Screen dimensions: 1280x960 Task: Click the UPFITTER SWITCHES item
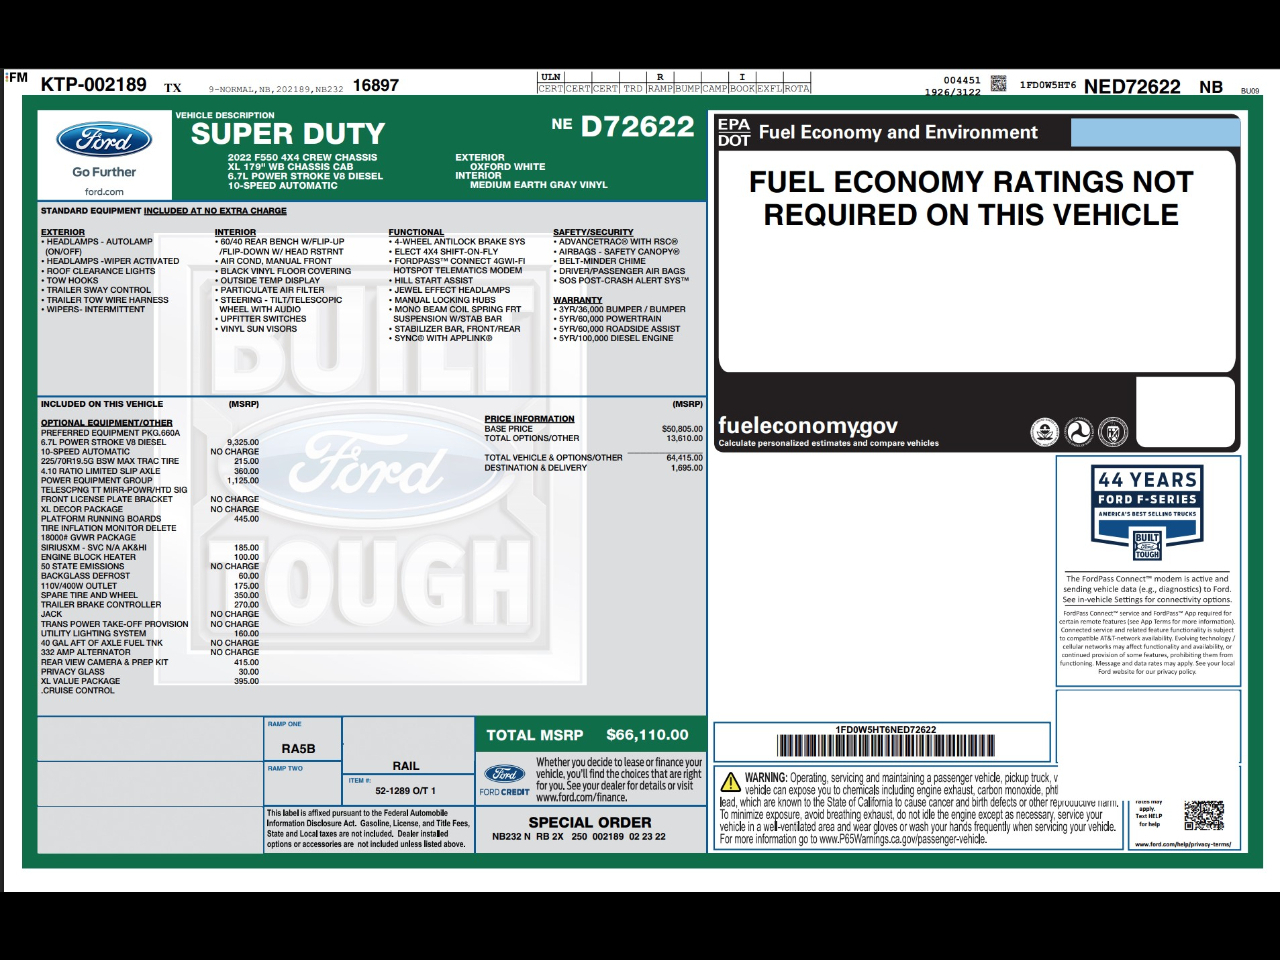(x=261, y=319)
